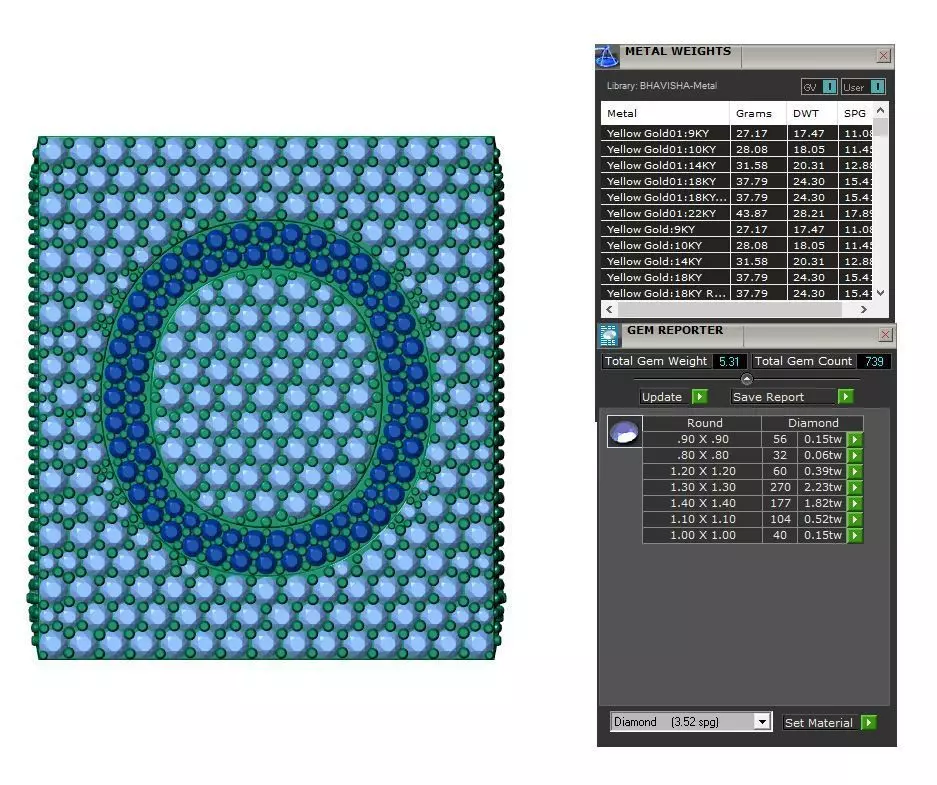Viewport: 937px width, 785px height.
Task: Sort by the Metal column header
Action: tap(665, 114)
